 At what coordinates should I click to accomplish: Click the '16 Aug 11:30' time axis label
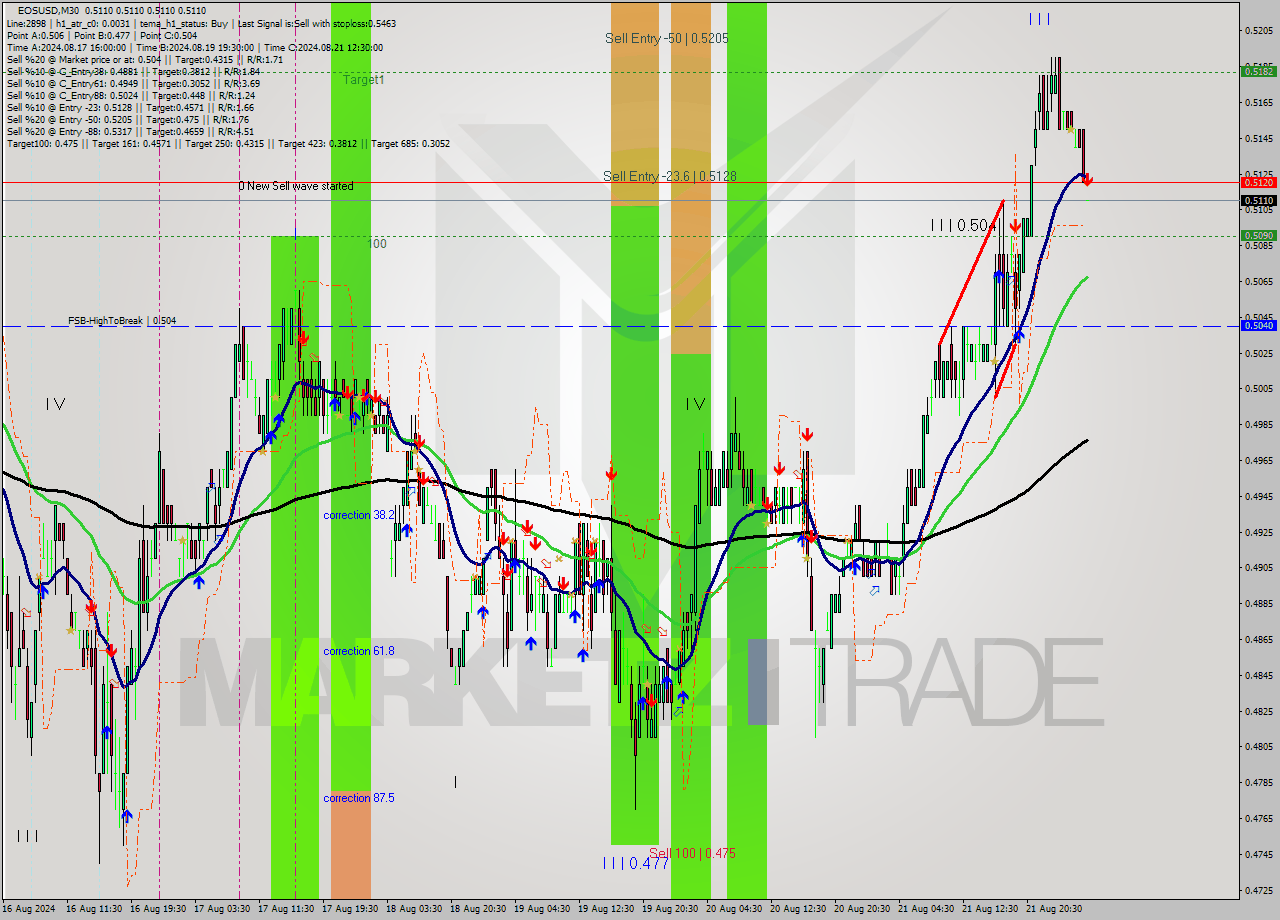94,909
